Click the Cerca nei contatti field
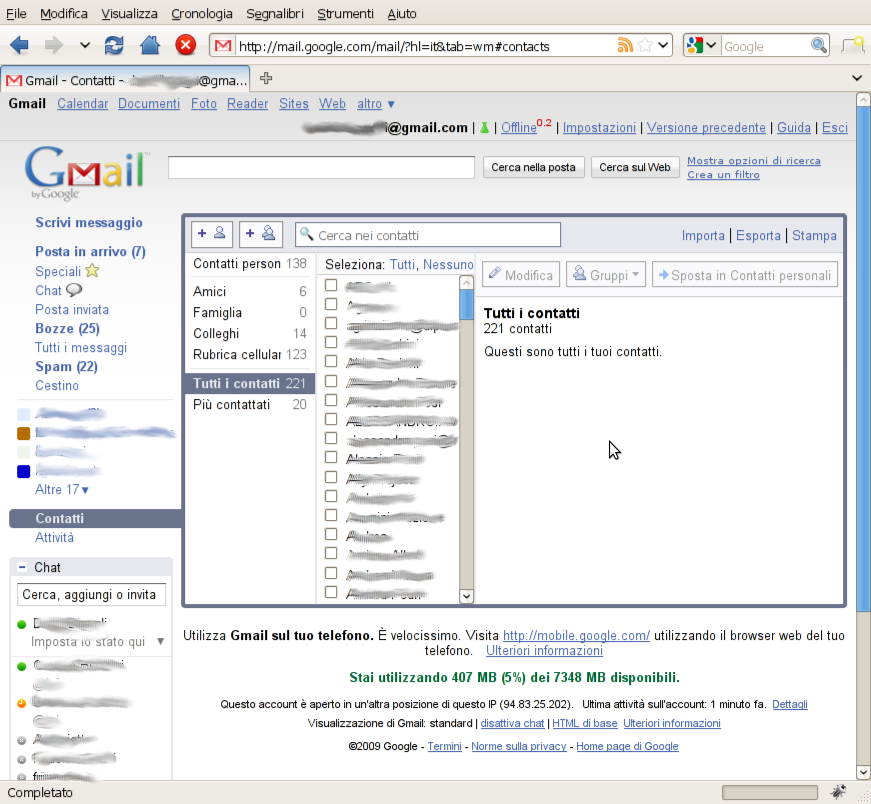The image size is (871, 804). click(x=428, y=234)
